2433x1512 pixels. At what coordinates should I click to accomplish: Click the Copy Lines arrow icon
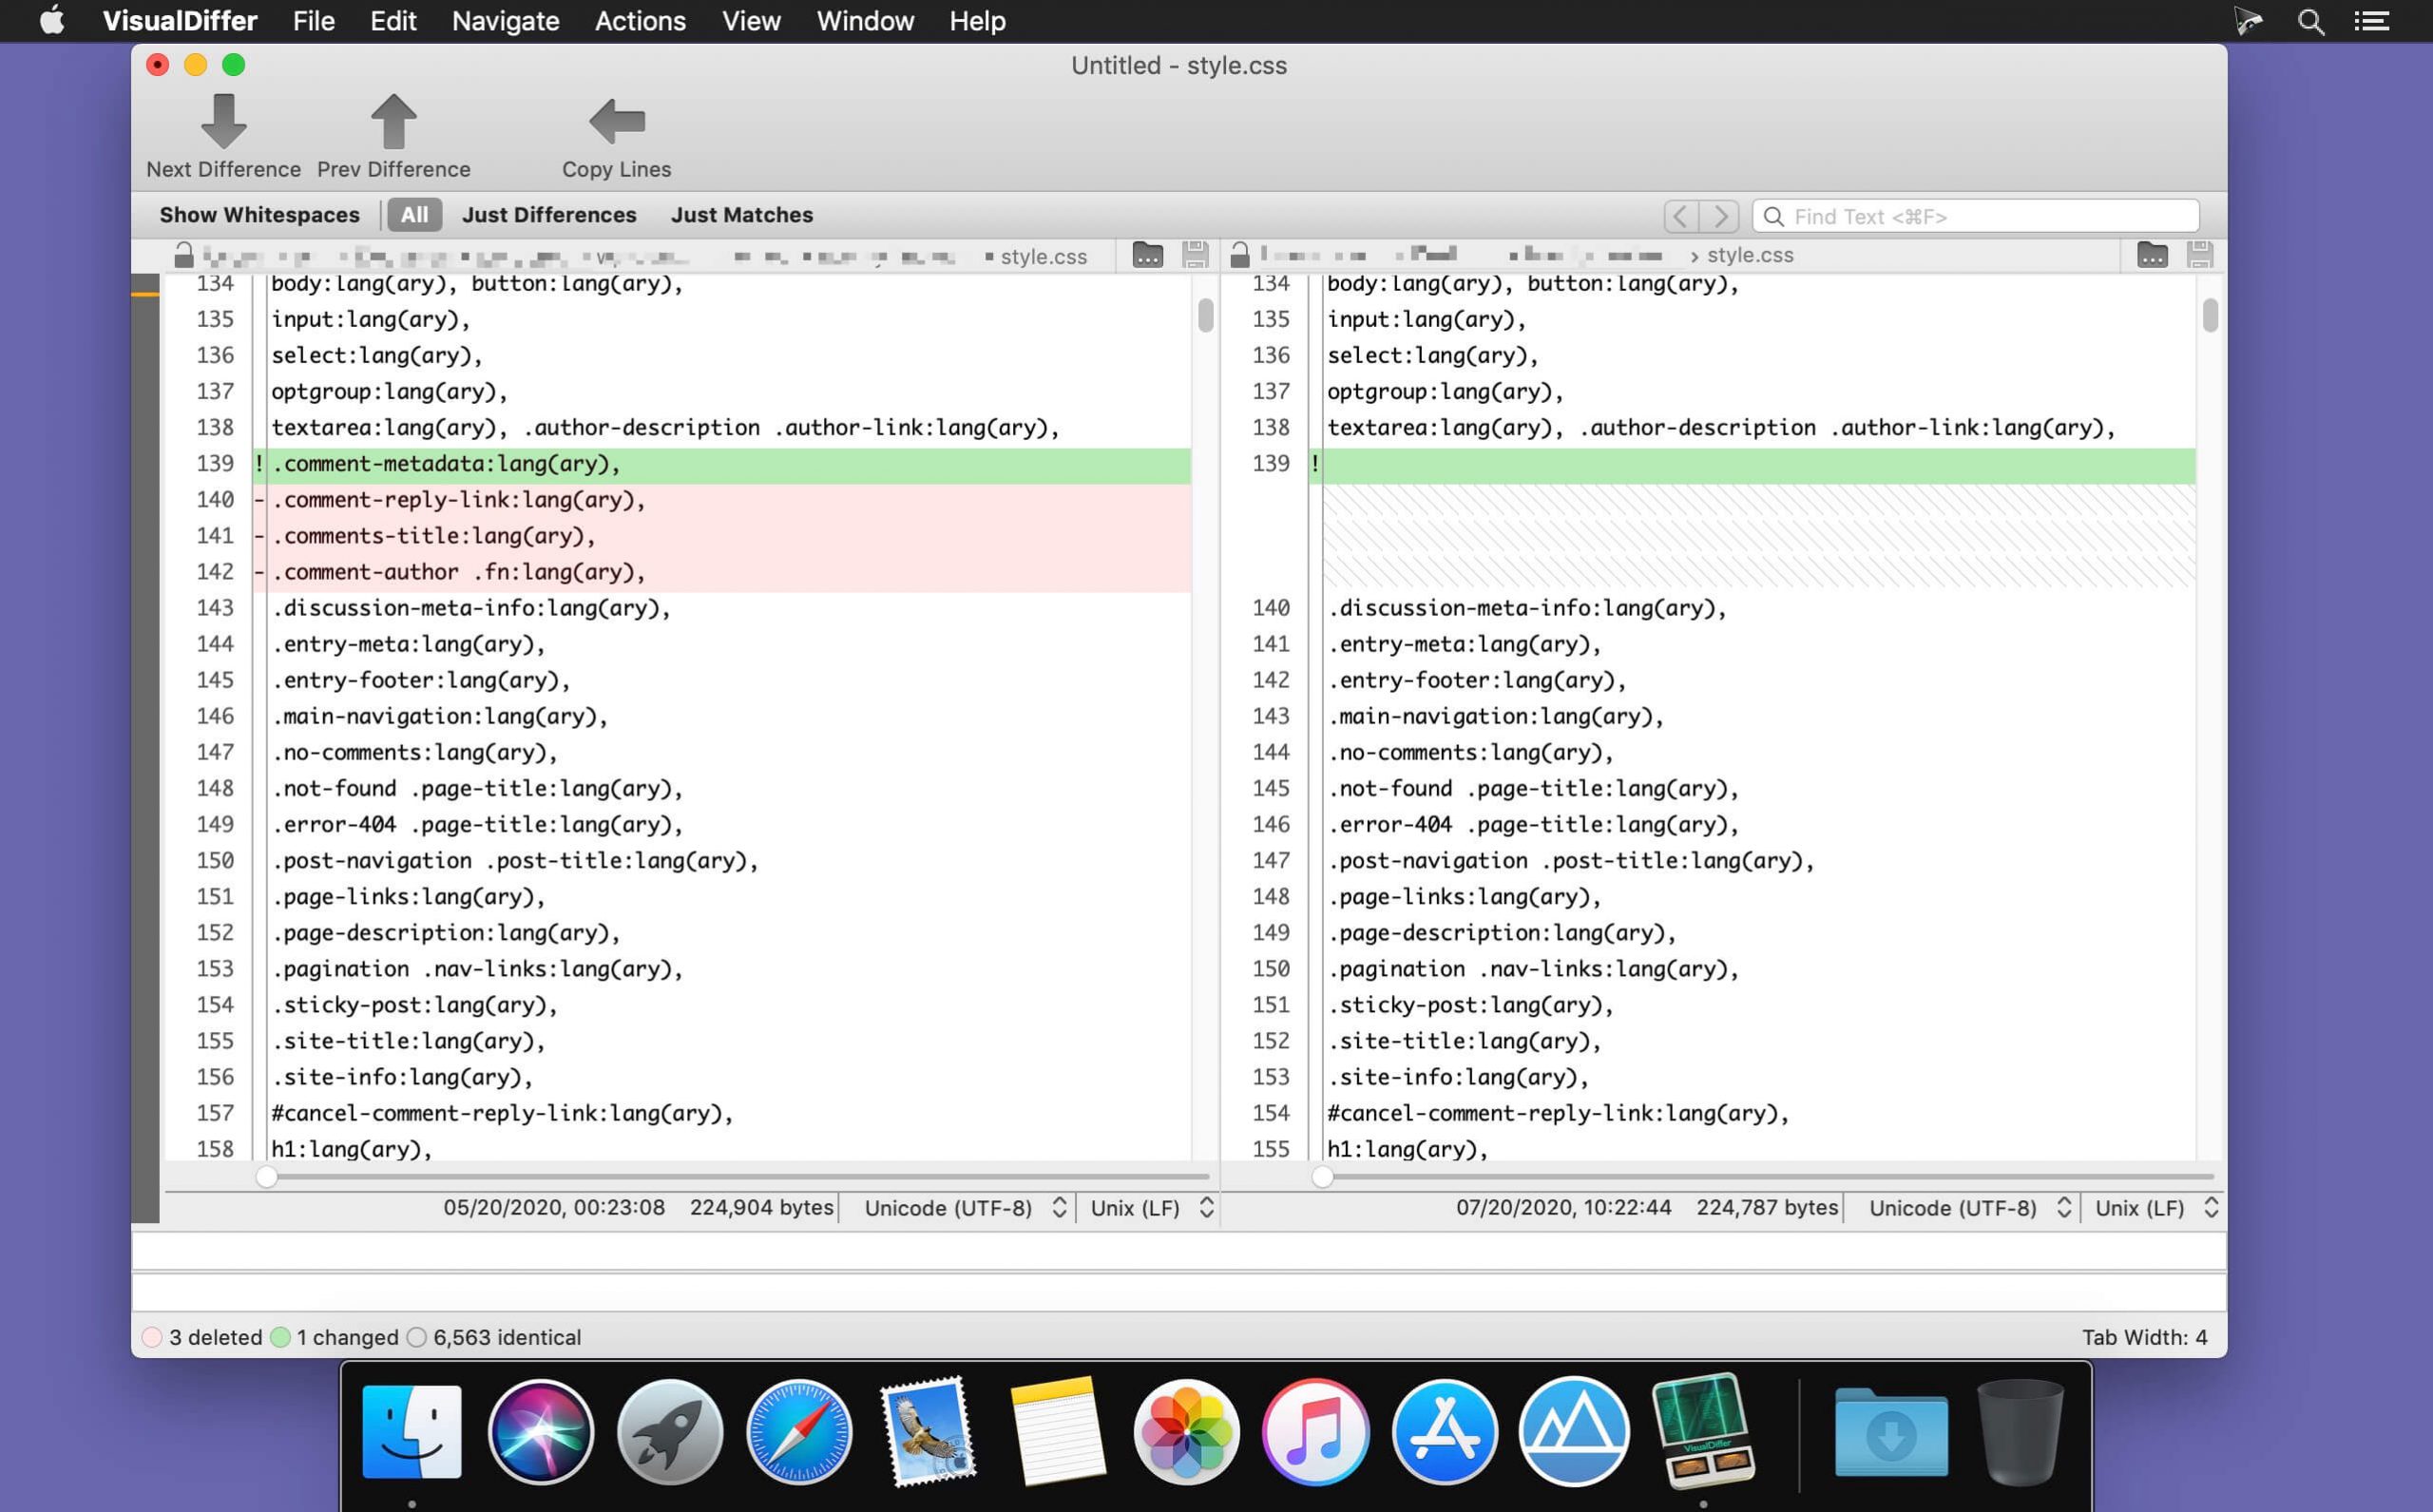616,122
